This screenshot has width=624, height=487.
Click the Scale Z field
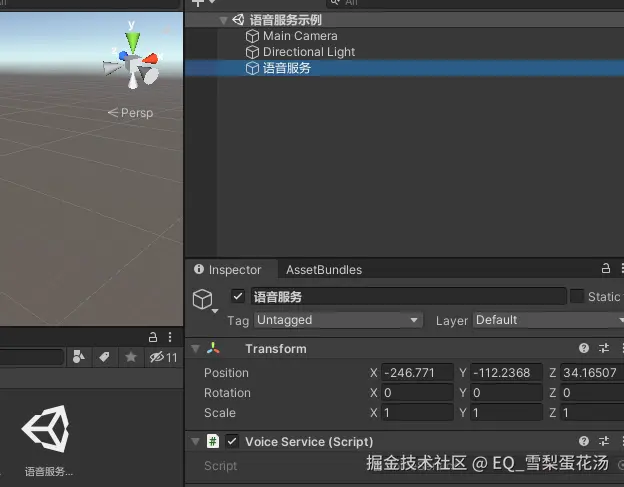tap(592, 413)
